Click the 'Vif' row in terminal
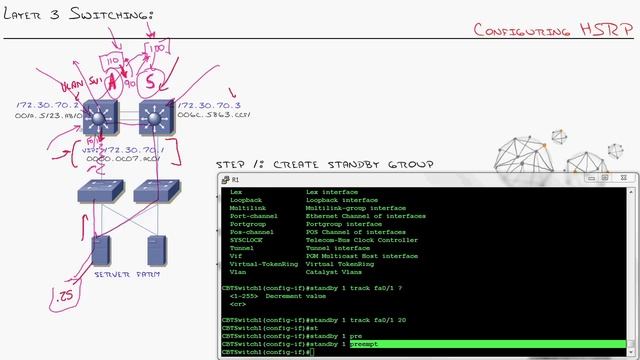This screenshot has height=360, width=640. [324, 256]
